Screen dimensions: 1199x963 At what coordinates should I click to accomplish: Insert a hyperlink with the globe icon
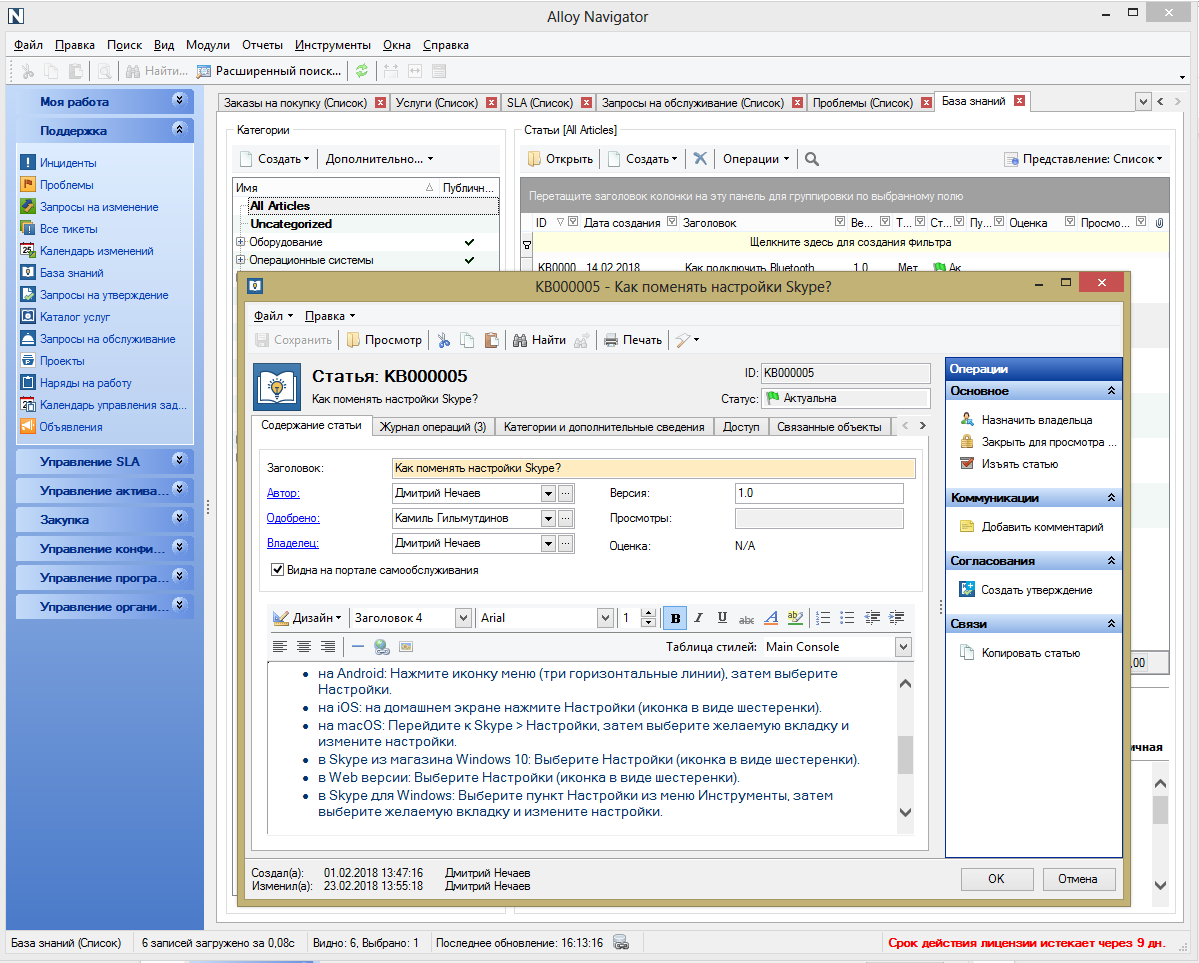[382, 647]
